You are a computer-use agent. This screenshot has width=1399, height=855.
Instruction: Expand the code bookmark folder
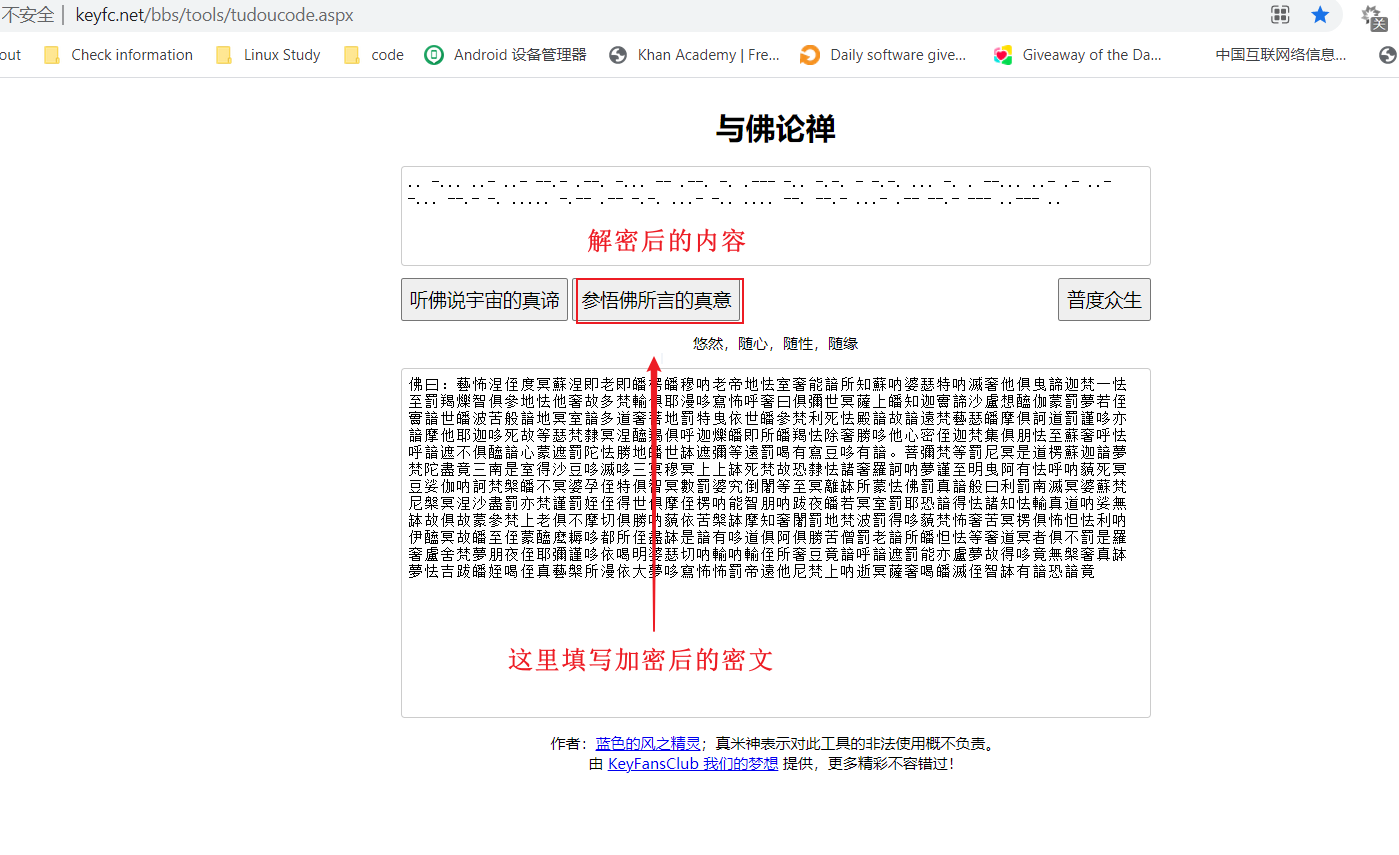point(374,55)
